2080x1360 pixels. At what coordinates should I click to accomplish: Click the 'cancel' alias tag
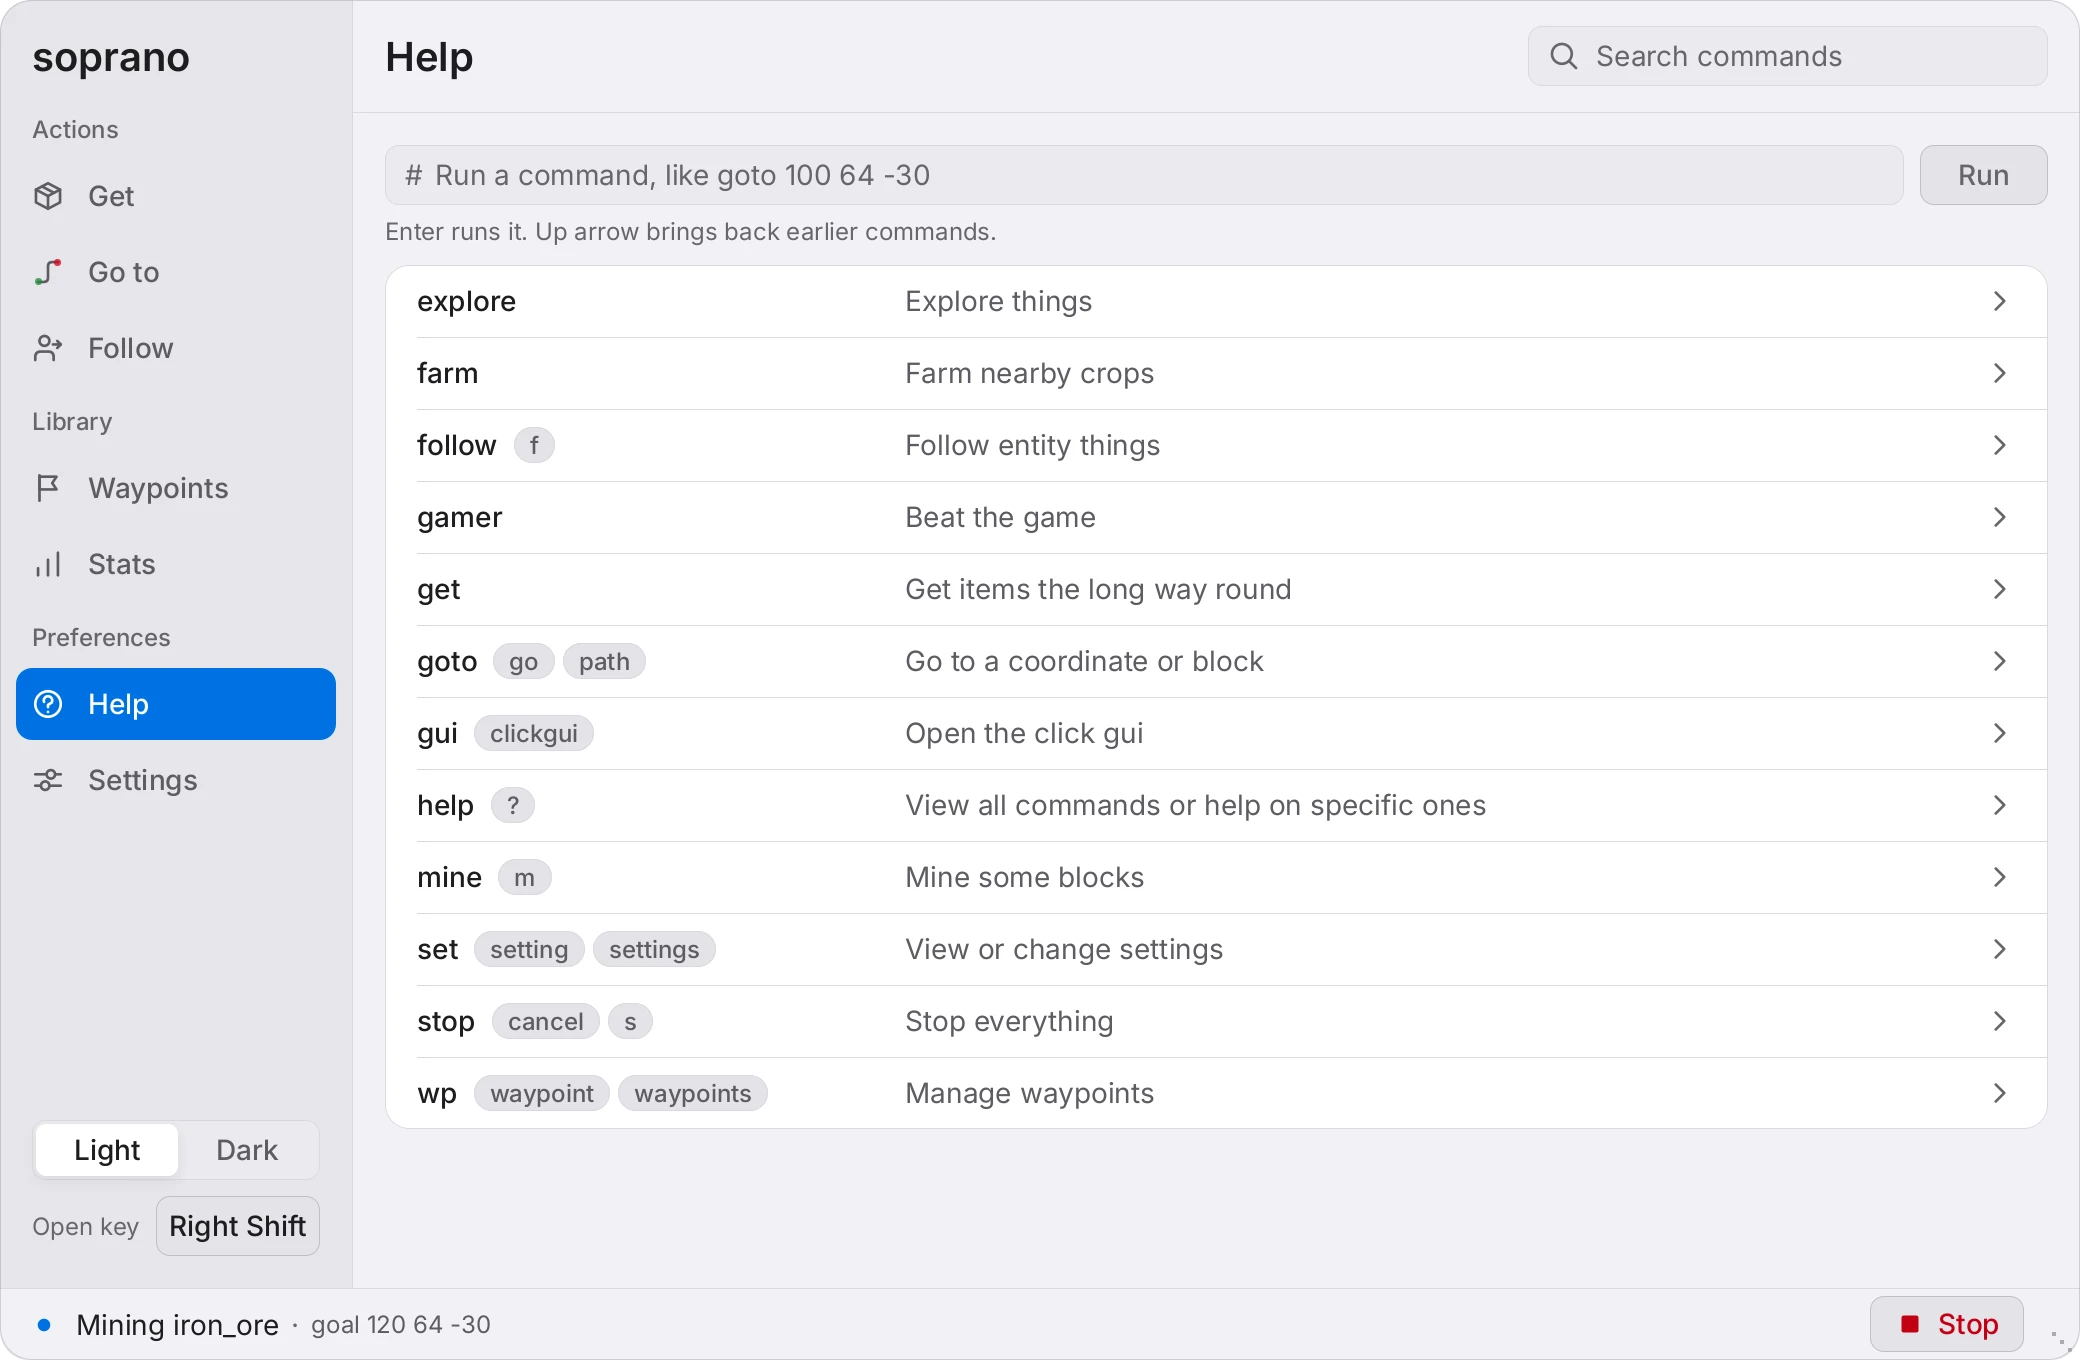click(545, 1021)
